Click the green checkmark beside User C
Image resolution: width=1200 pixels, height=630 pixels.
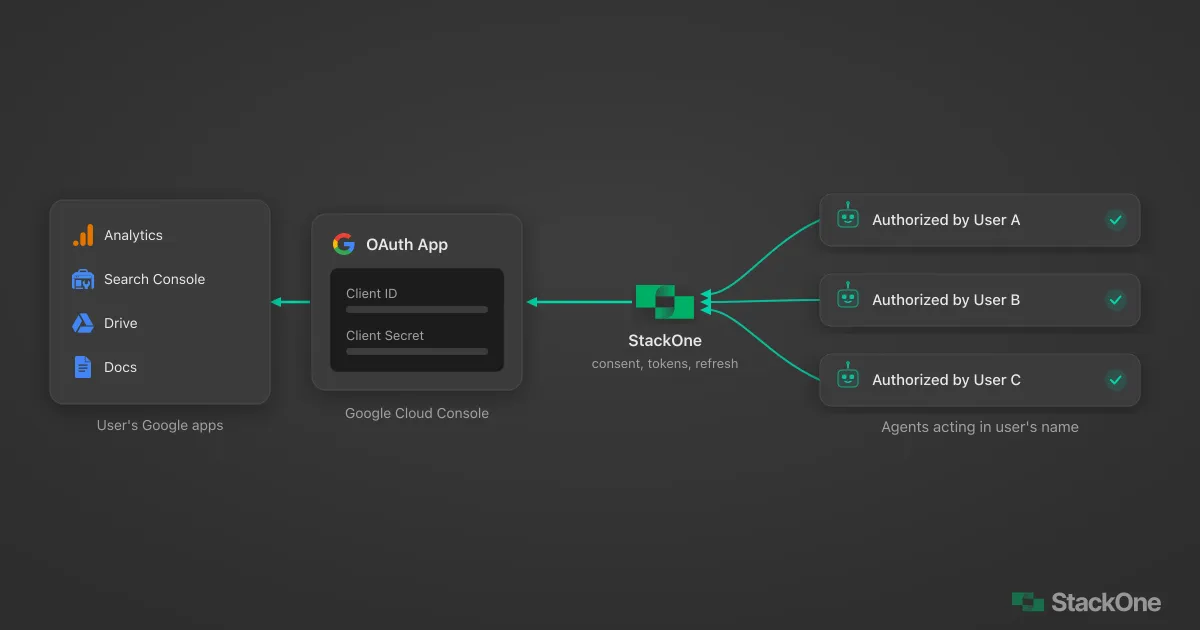[1116, 380]
